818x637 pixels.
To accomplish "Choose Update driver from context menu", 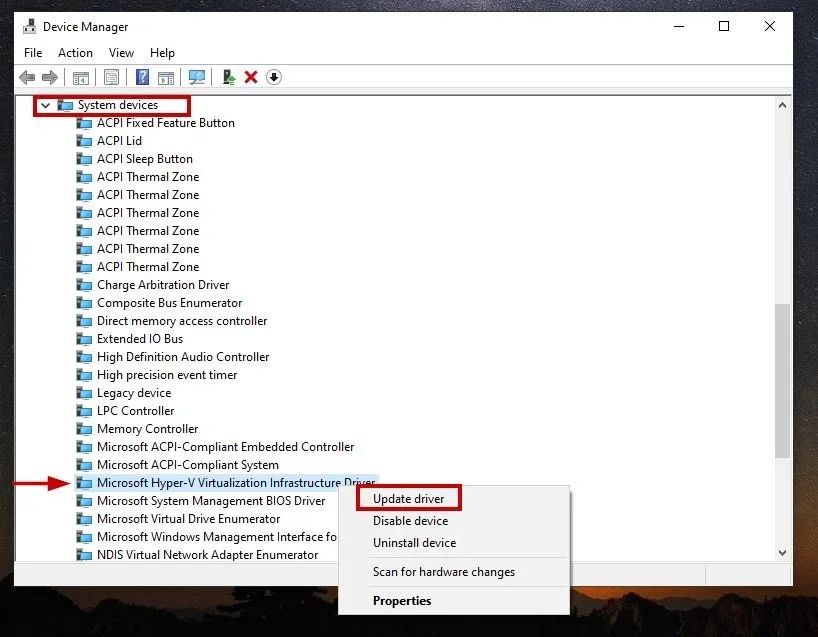I will (408, 499).
